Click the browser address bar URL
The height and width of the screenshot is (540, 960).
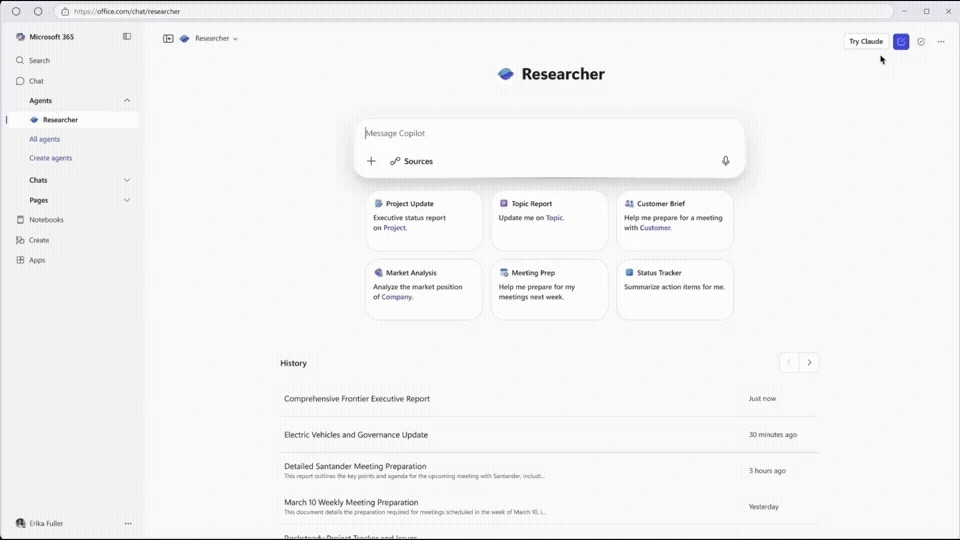[x=127, y=12]
